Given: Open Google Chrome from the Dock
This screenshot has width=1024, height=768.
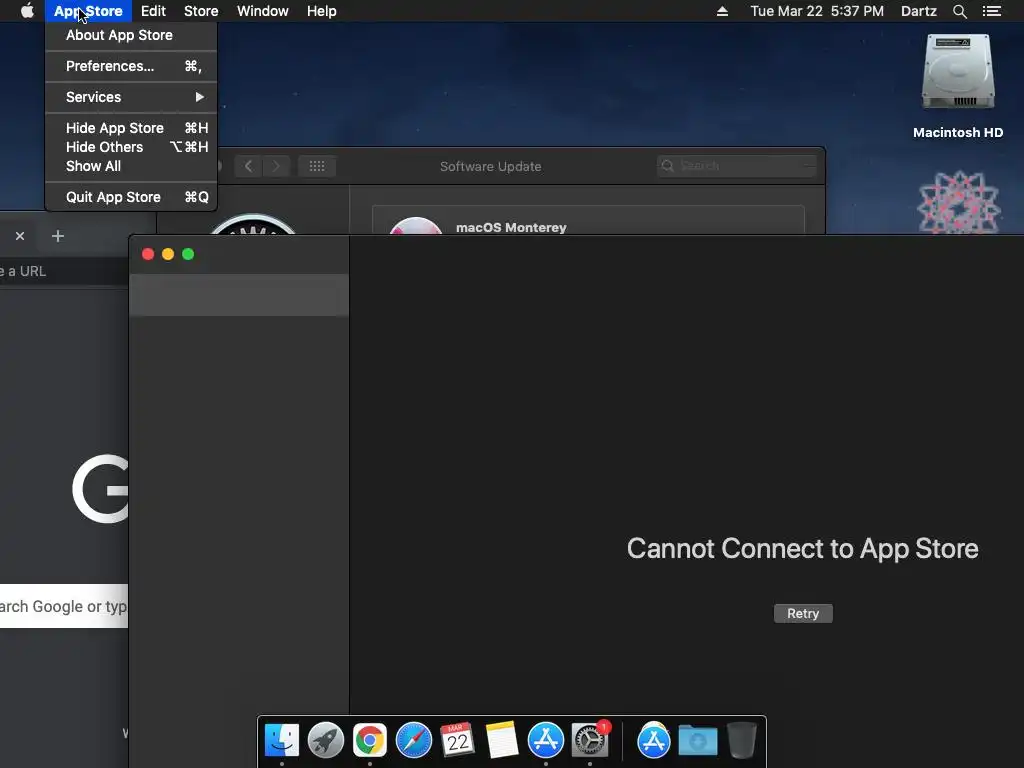Looking at the screenshot, I should point(370,740).
